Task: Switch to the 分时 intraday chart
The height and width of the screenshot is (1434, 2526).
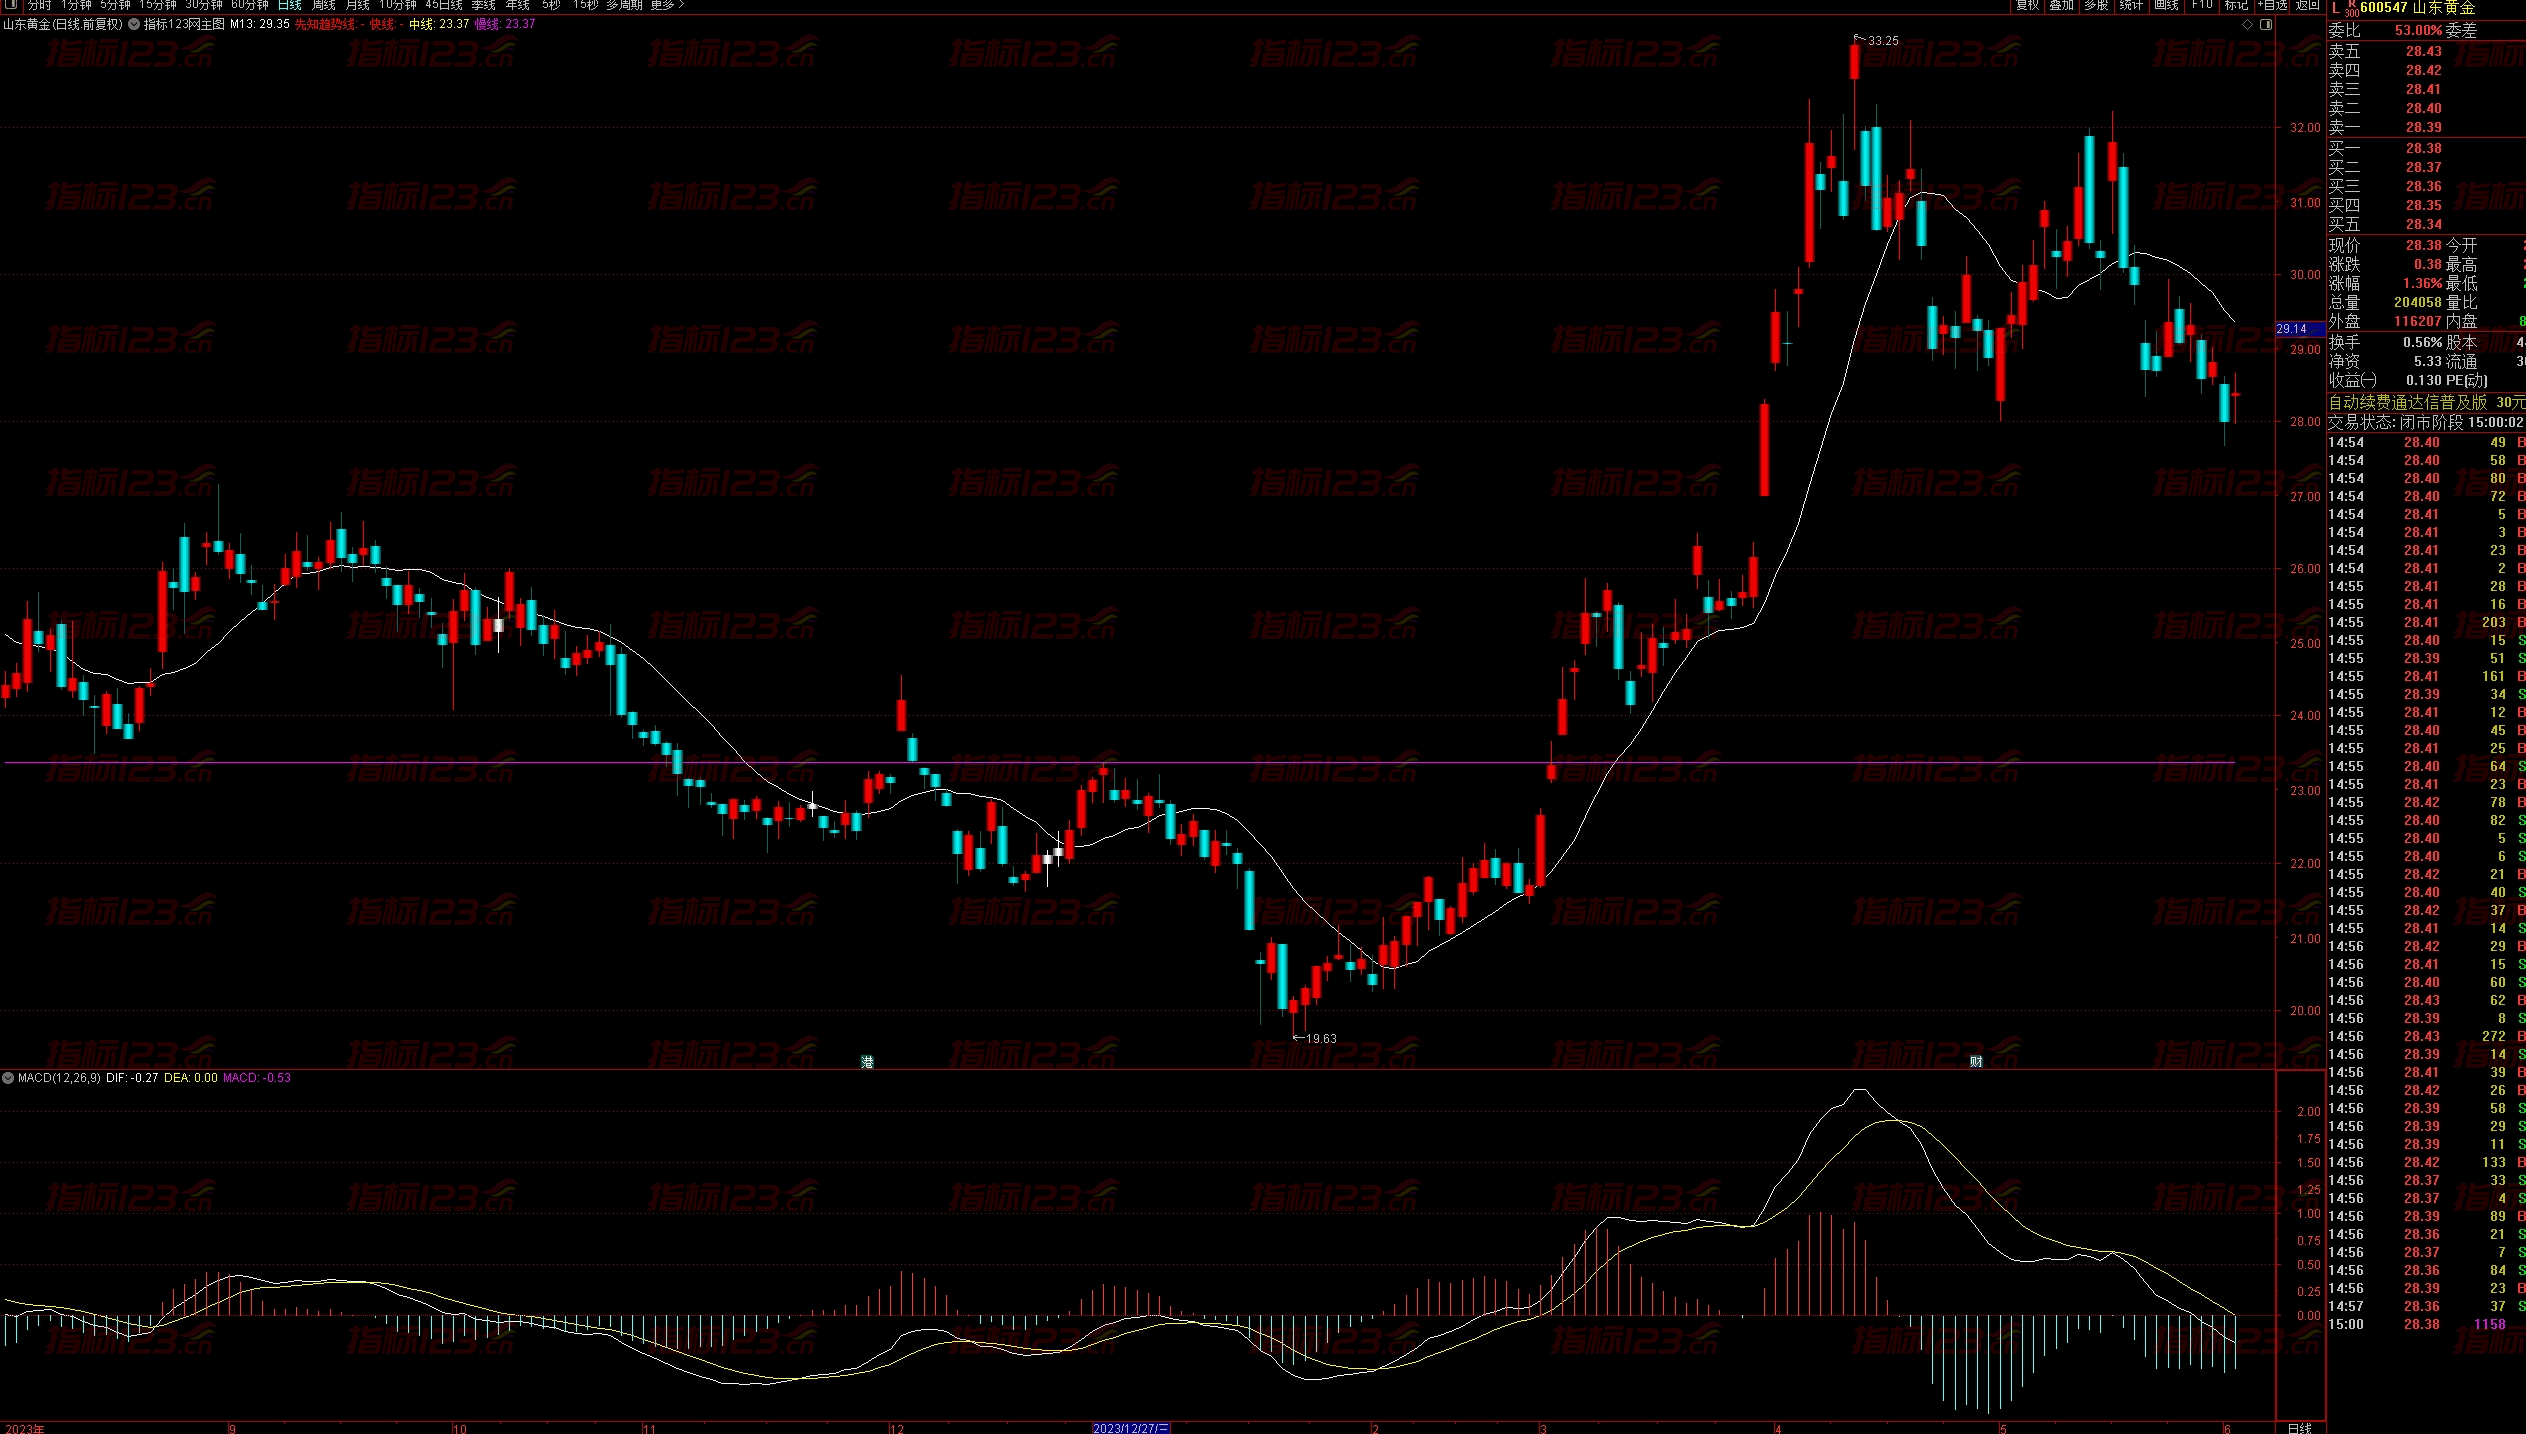Action: pyautogui.click(x=39, y=5)
